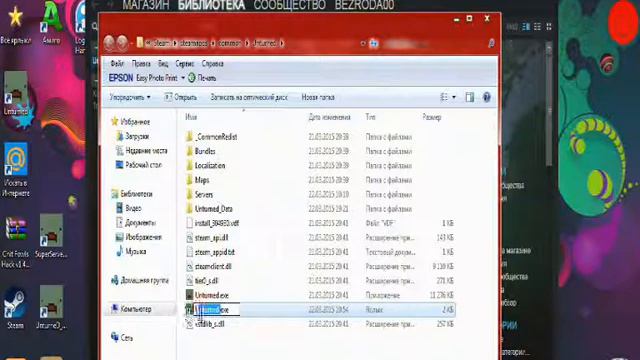
Task: Expand the Упорядочить dropdown menu
Action: [130, 98]
